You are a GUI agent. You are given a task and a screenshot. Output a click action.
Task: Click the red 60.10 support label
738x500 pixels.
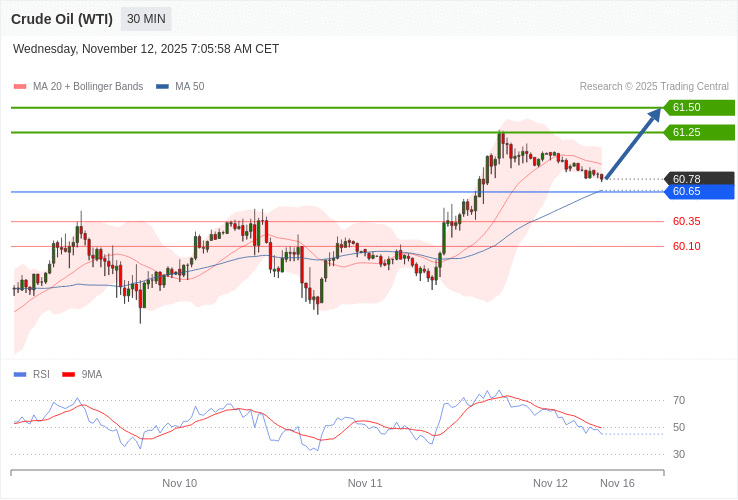(686, 246)
